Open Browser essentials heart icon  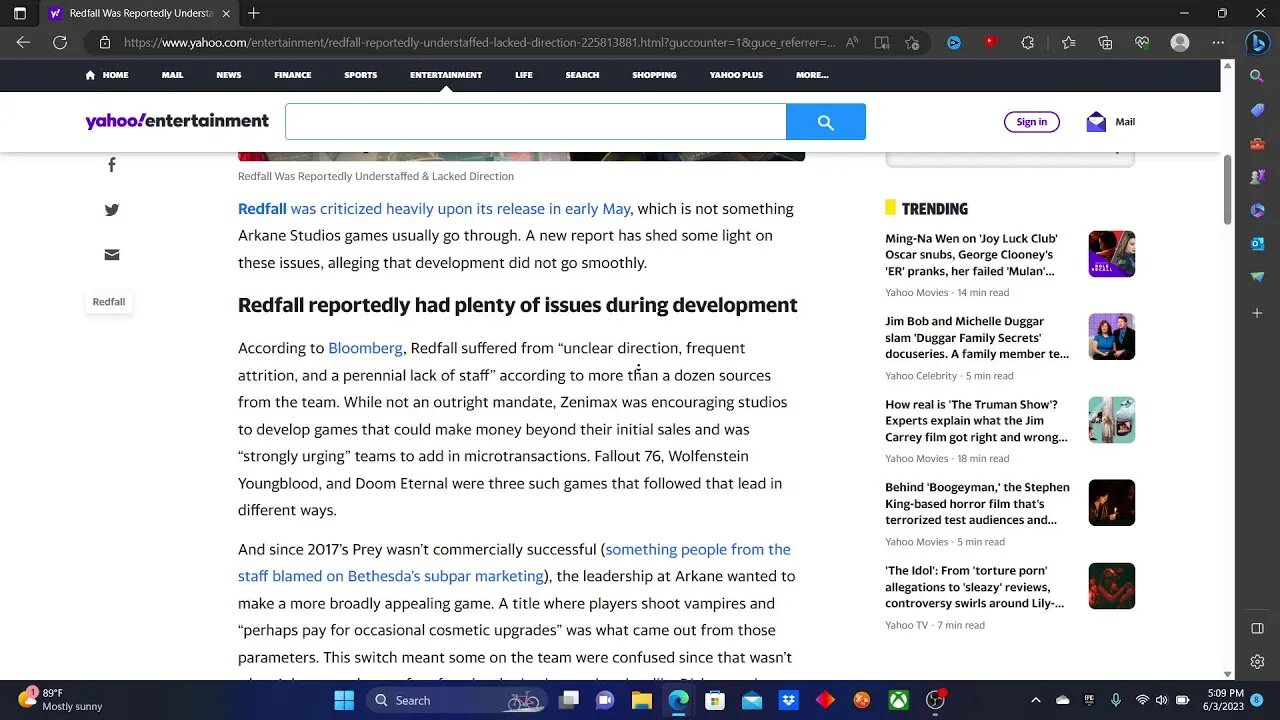coord(1142,43)
